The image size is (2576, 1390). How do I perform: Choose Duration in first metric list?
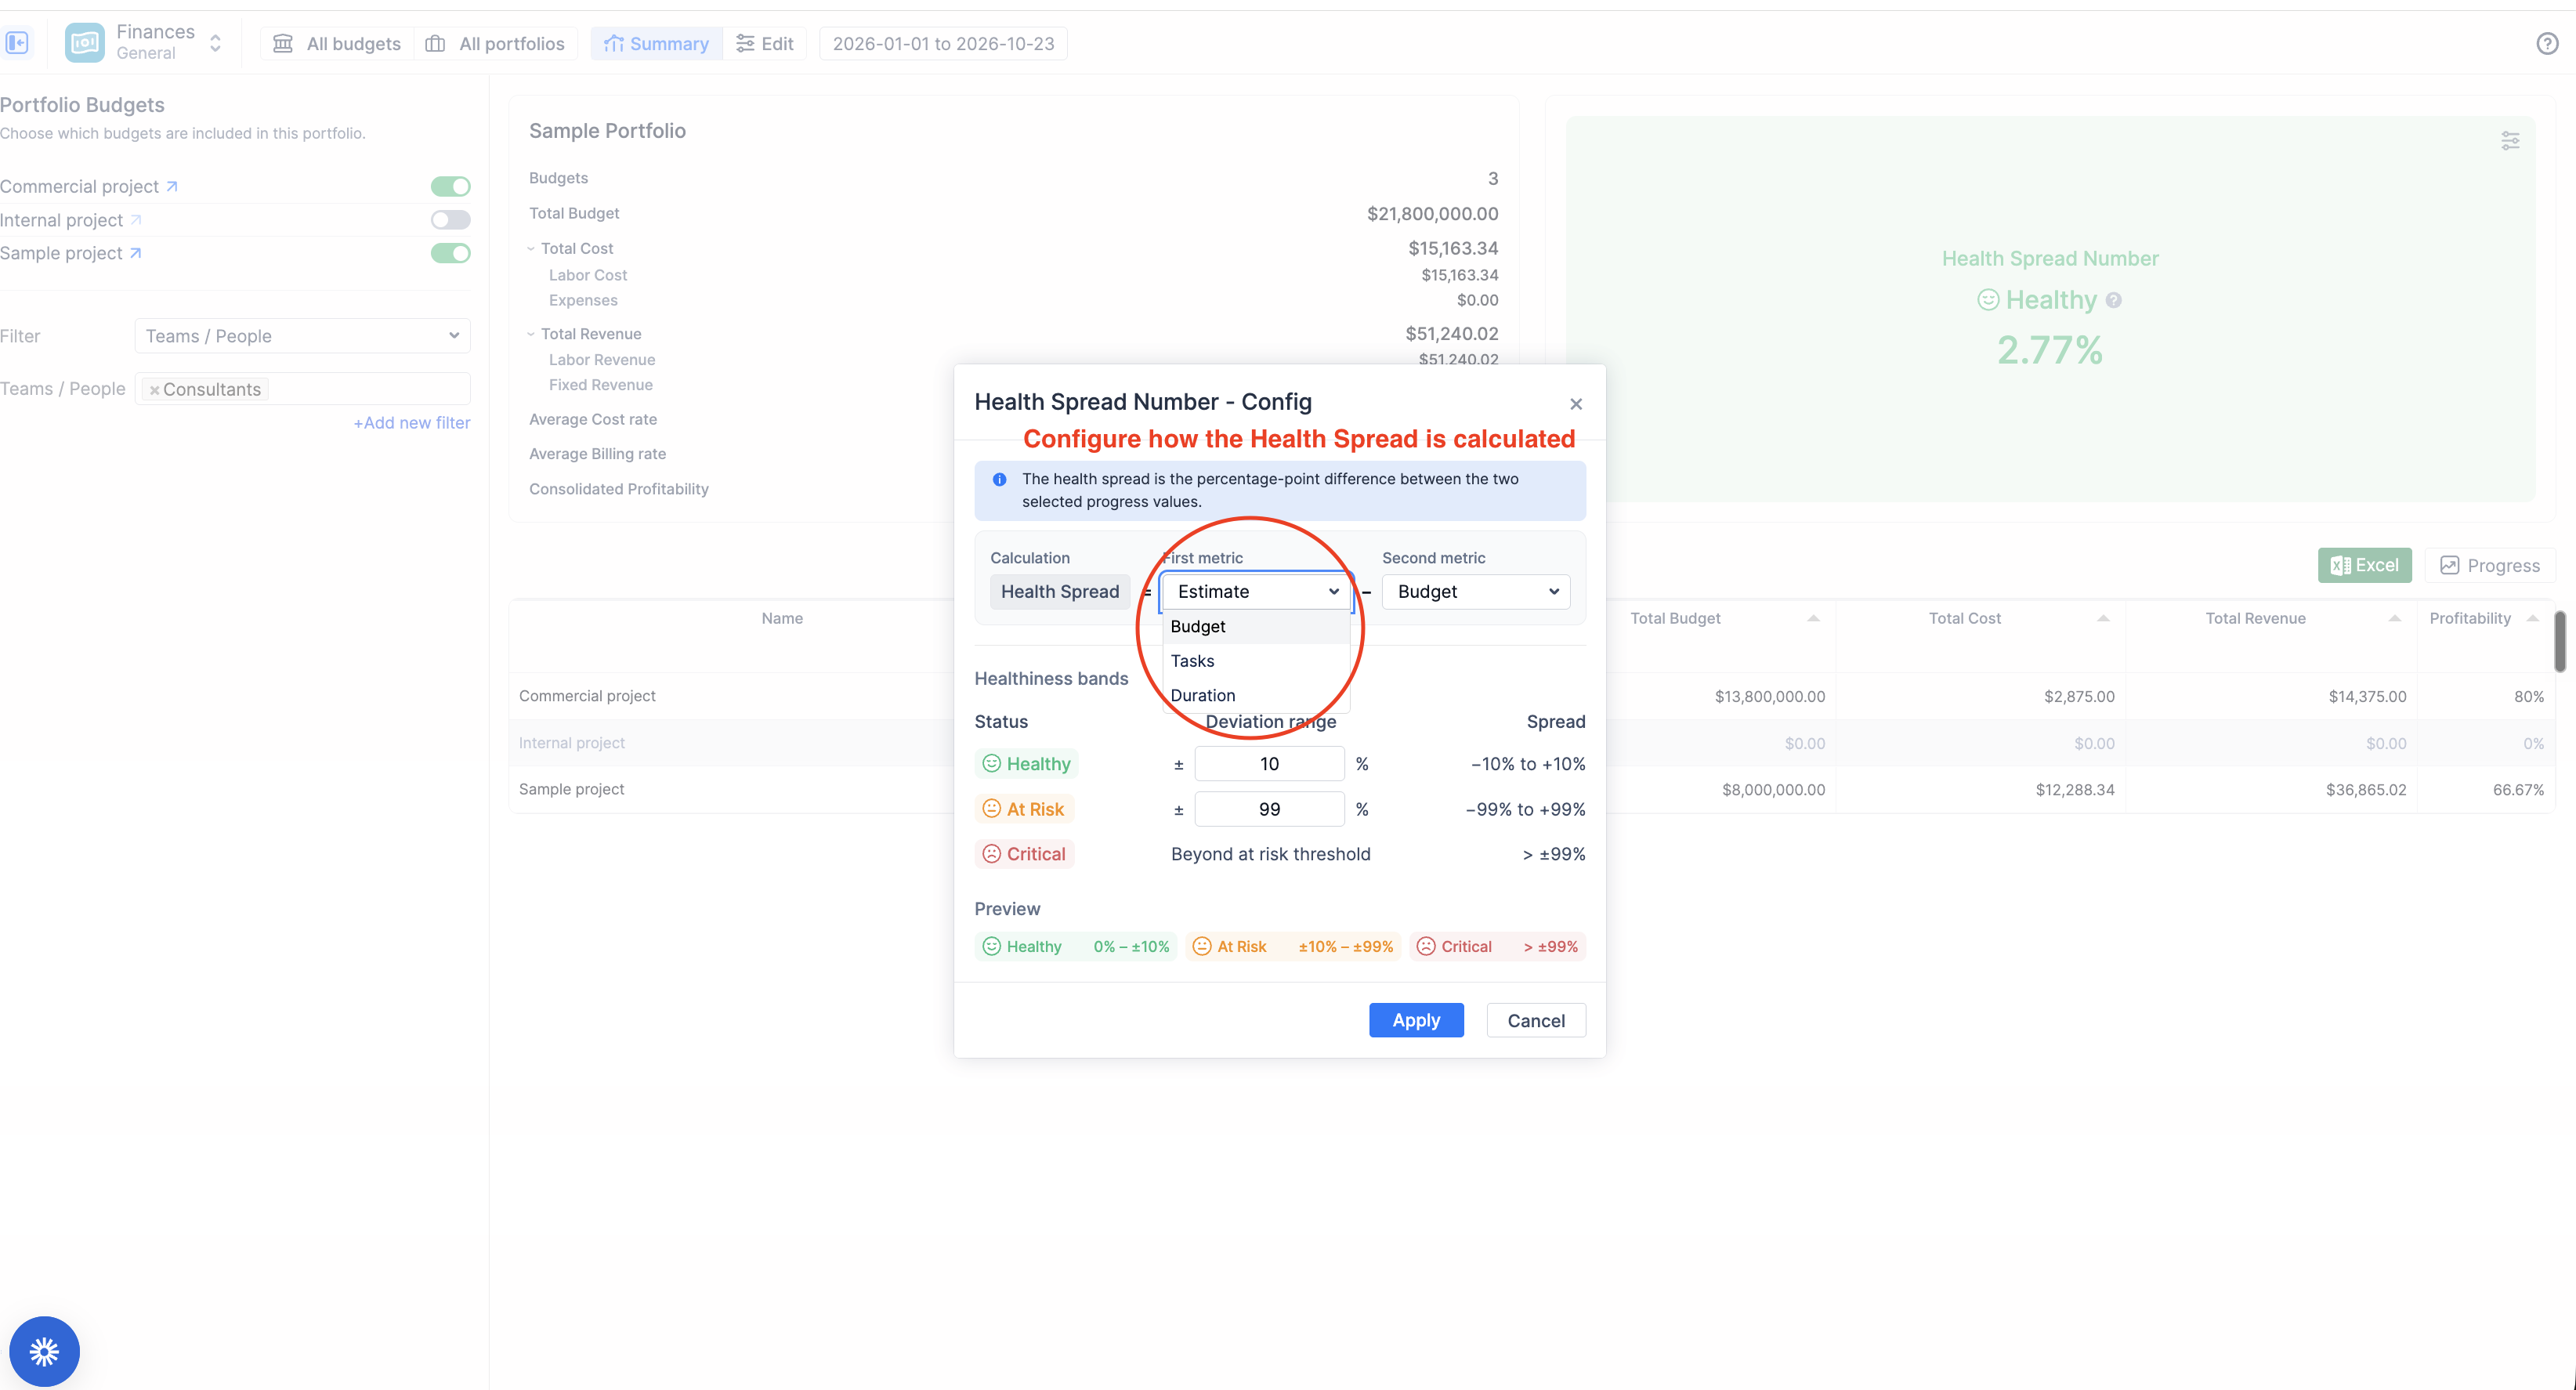tap(1256, 695)
